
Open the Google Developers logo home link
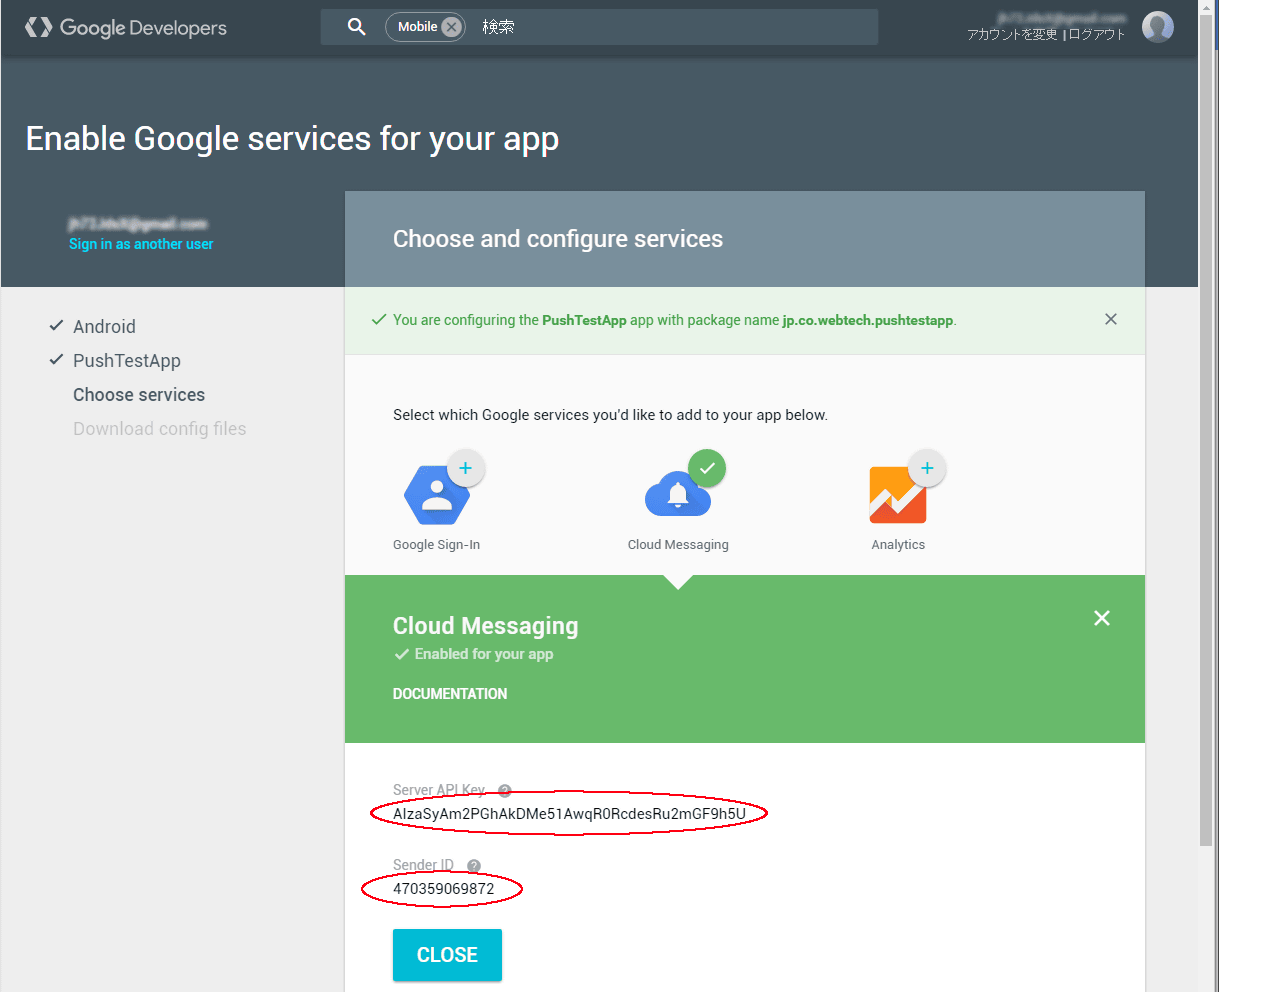point(126,28)
